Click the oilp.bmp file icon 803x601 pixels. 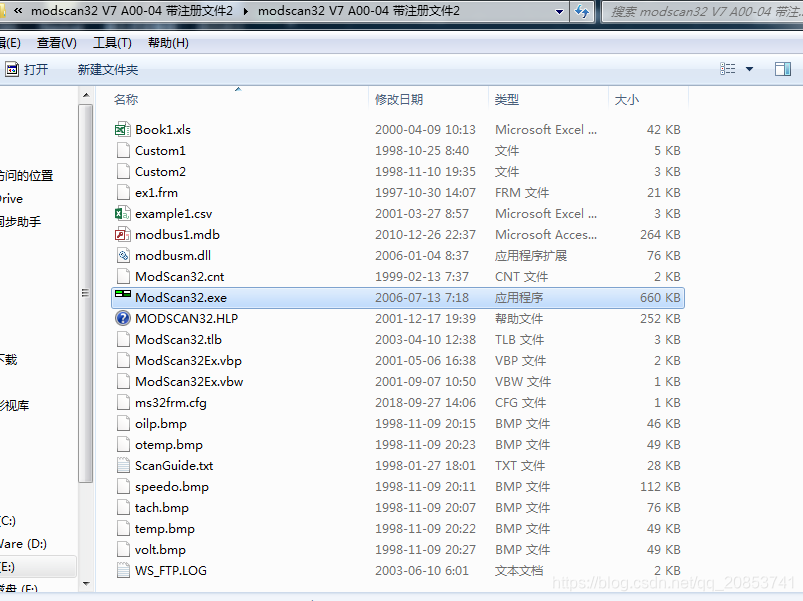click(122, 423)
